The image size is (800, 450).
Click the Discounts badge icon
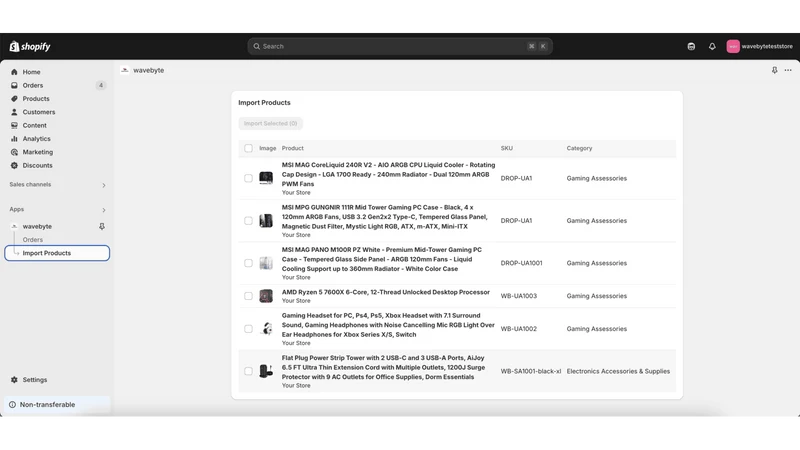point(14,165)
